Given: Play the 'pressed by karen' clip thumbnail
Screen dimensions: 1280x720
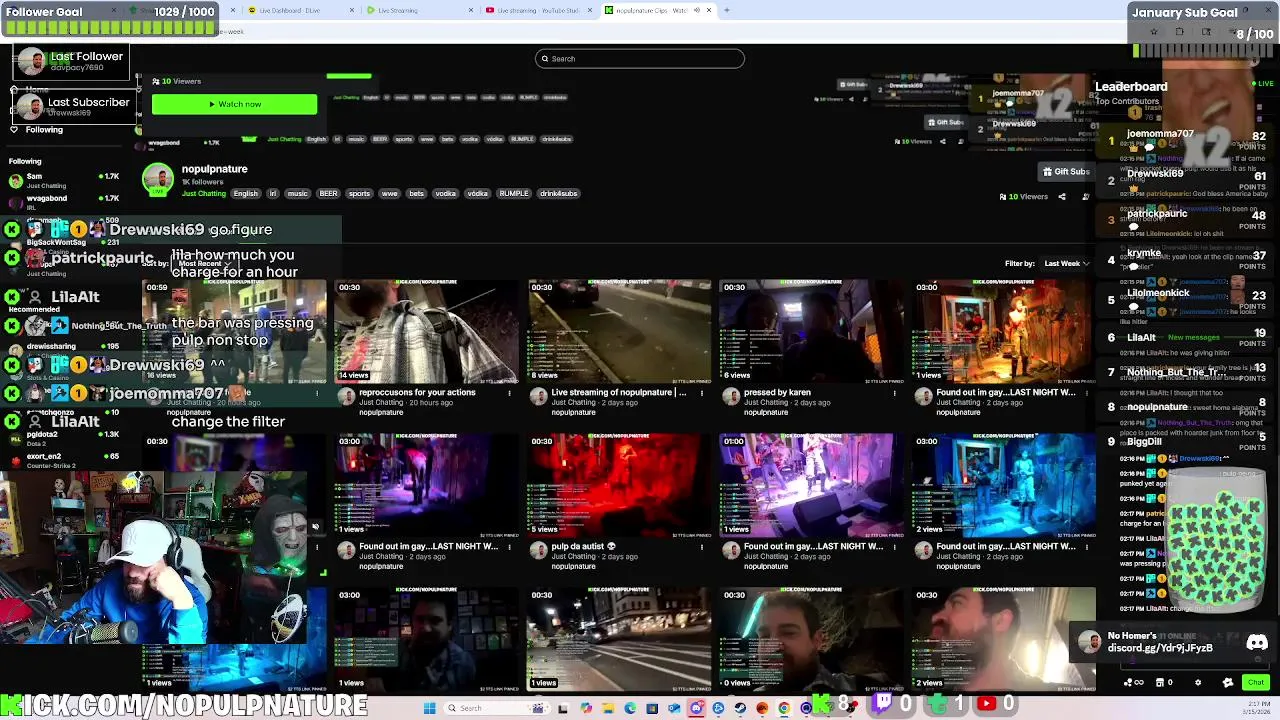Looking at the screenshot, I should (811, 331).
